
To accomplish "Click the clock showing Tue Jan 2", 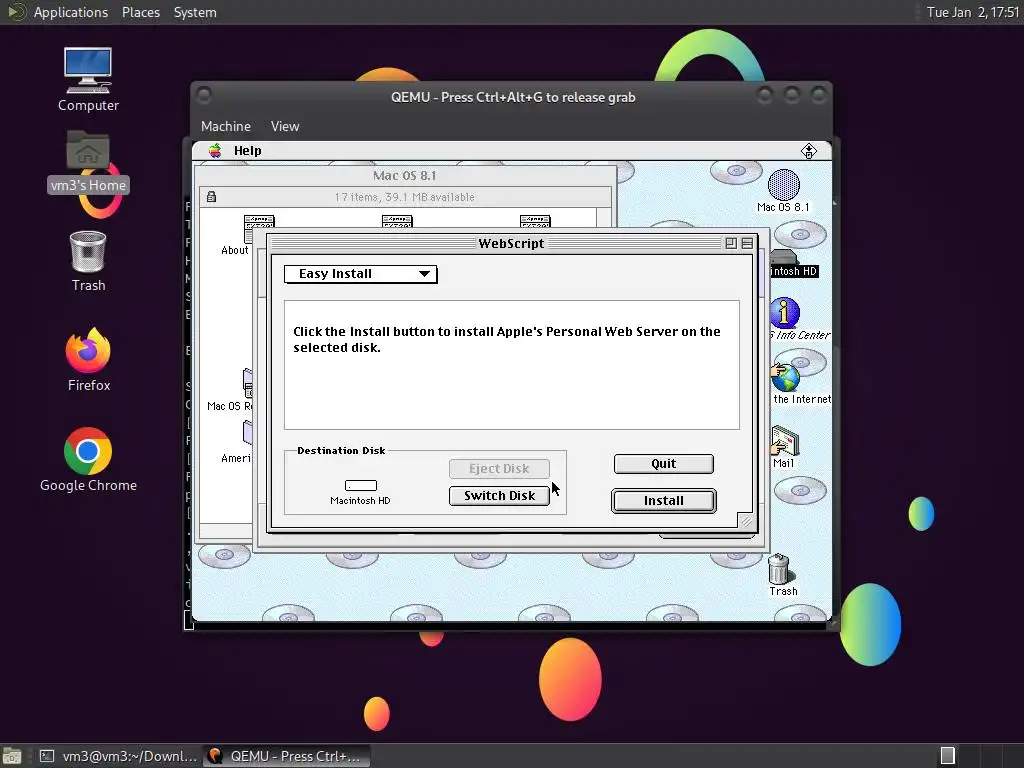I will [x=972, y=12].
